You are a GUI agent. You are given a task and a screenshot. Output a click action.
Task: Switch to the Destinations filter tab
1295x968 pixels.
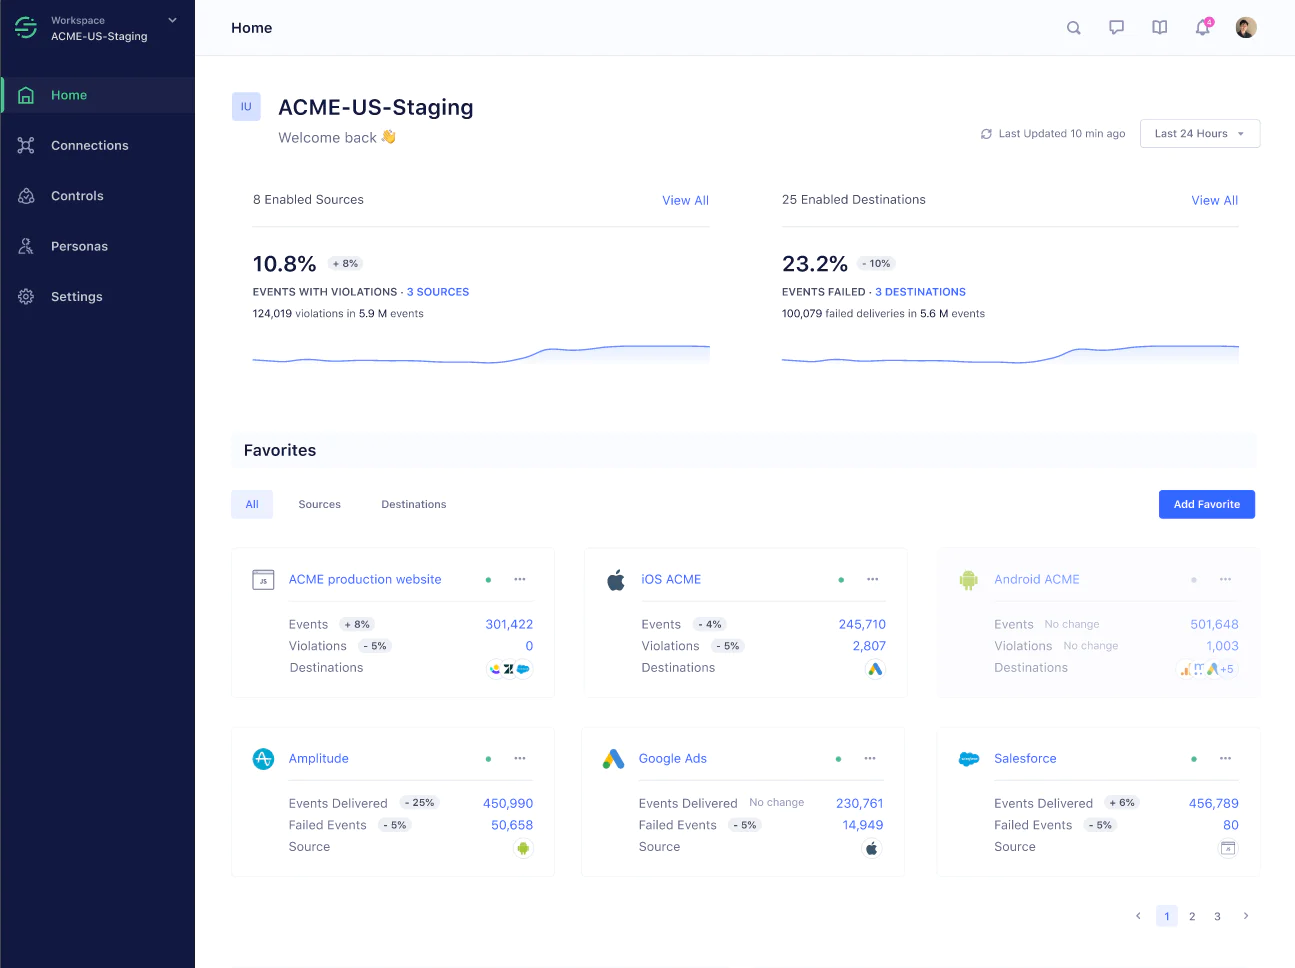tap(413, 504)
